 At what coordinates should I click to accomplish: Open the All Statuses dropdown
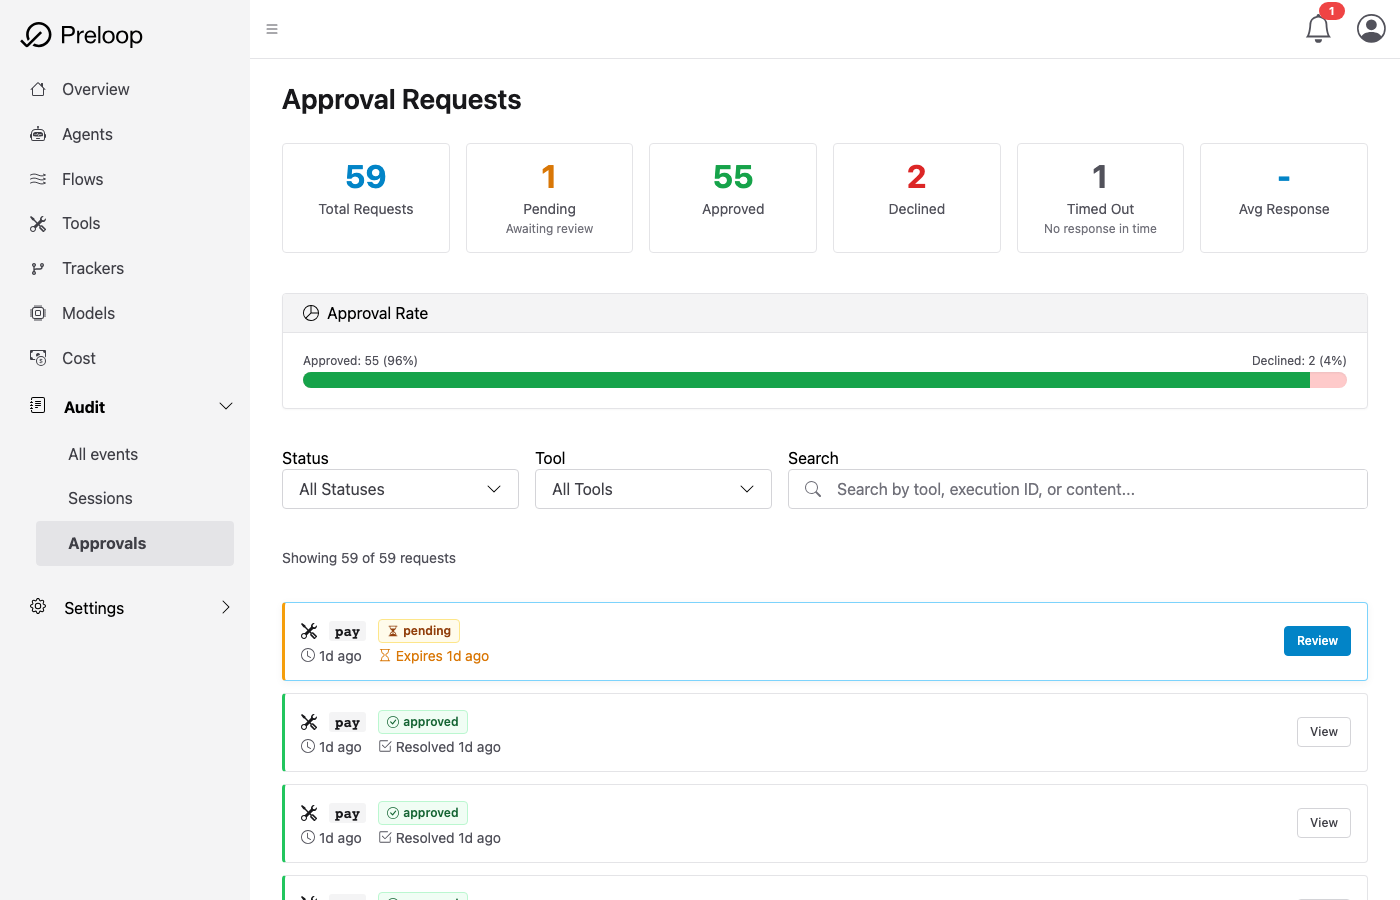click(400, 489)
